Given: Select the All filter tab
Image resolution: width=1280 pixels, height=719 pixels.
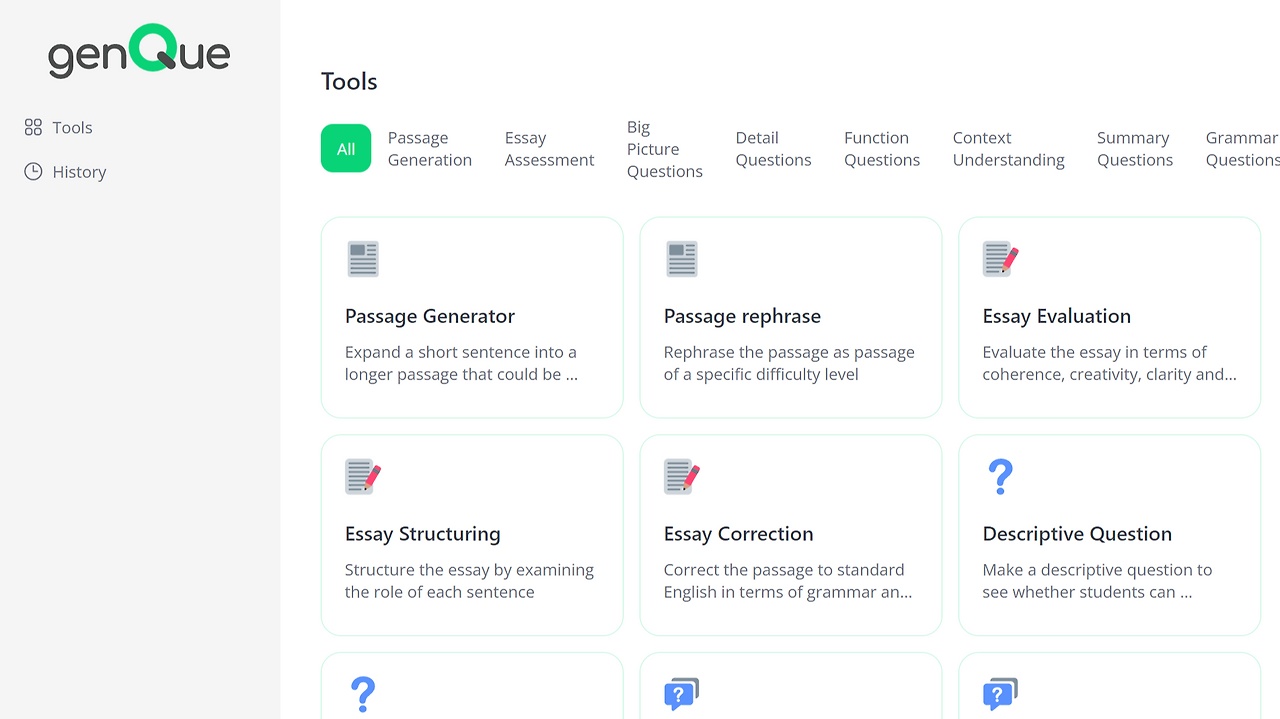Looking at the screenshot, I should [x=346, y=148].
